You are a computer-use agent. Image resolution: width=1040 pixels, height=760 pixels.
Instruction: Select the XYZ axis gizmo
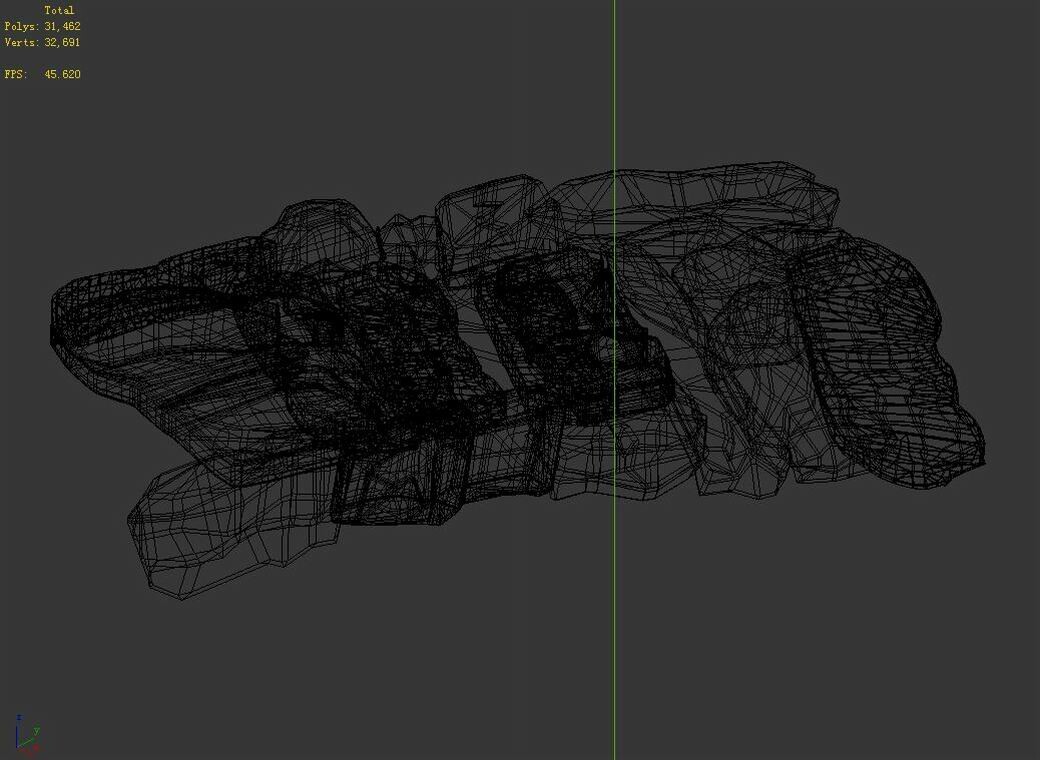click(x=28, y=735)
